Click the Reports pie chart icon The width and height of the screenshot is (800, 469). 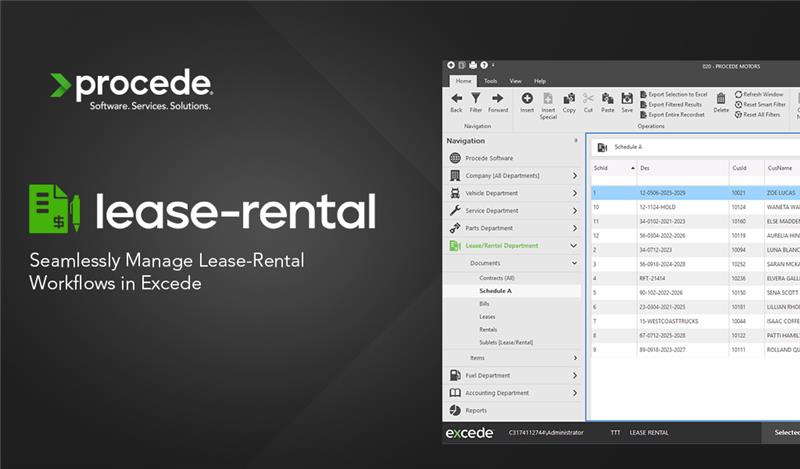point(455,410)
